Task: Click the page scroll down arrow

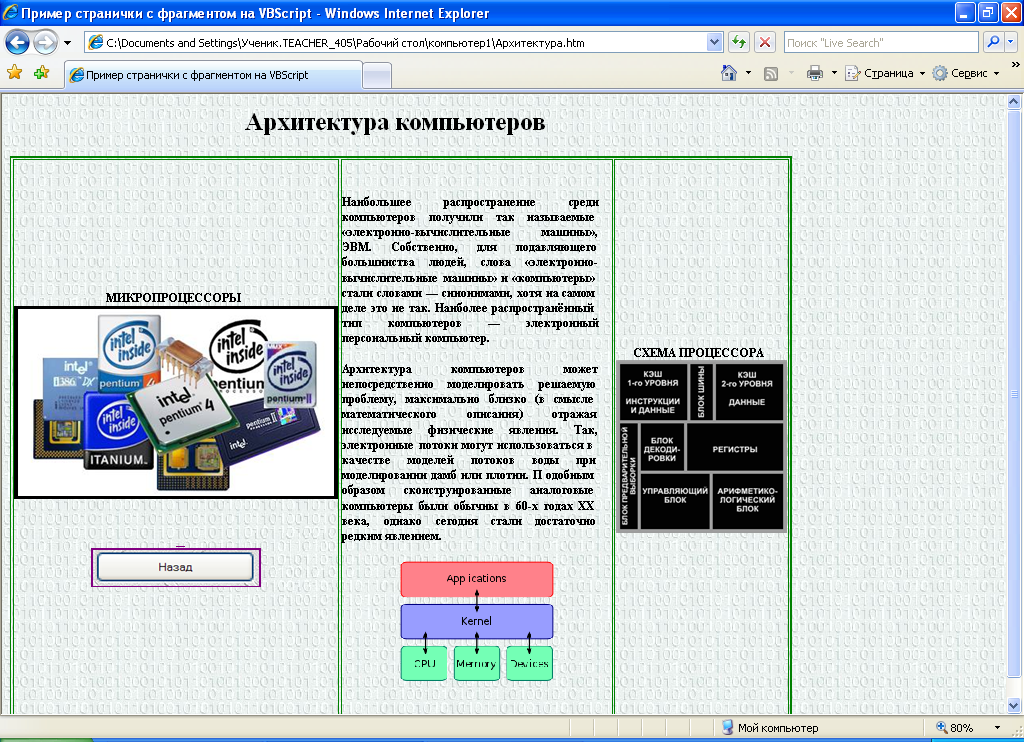Action: 1014,705
